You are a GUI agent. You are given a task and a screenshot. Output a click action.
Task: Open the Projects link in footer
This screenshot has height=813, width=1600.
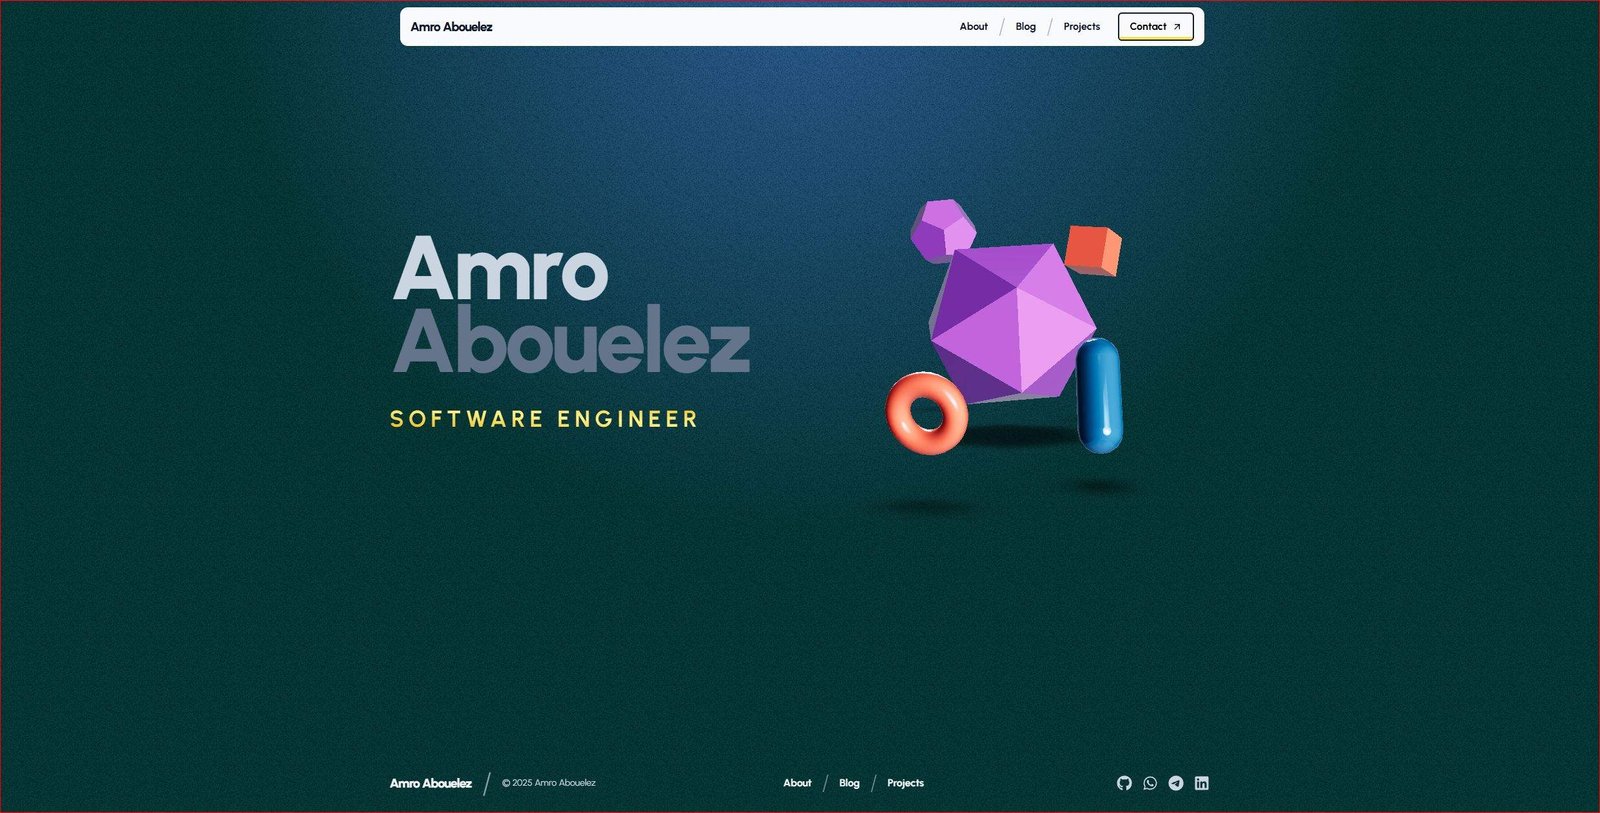[x=905, y=783]
